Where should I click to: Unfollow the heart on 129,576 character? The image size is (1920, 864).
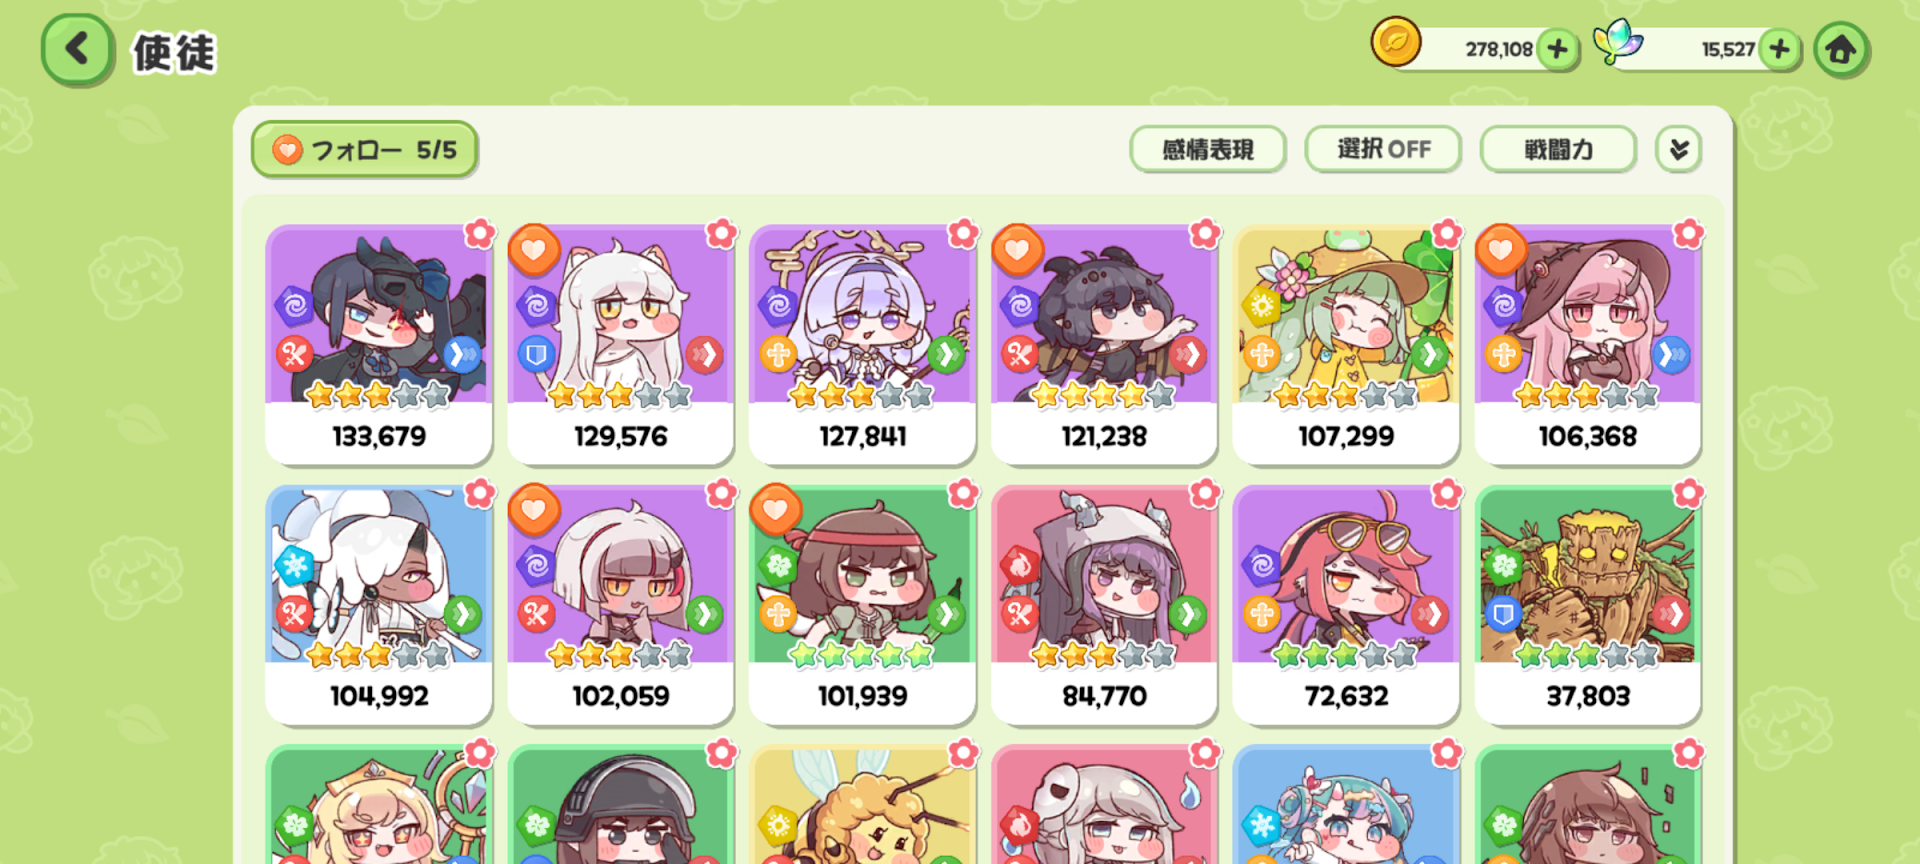tap(534, 249)
